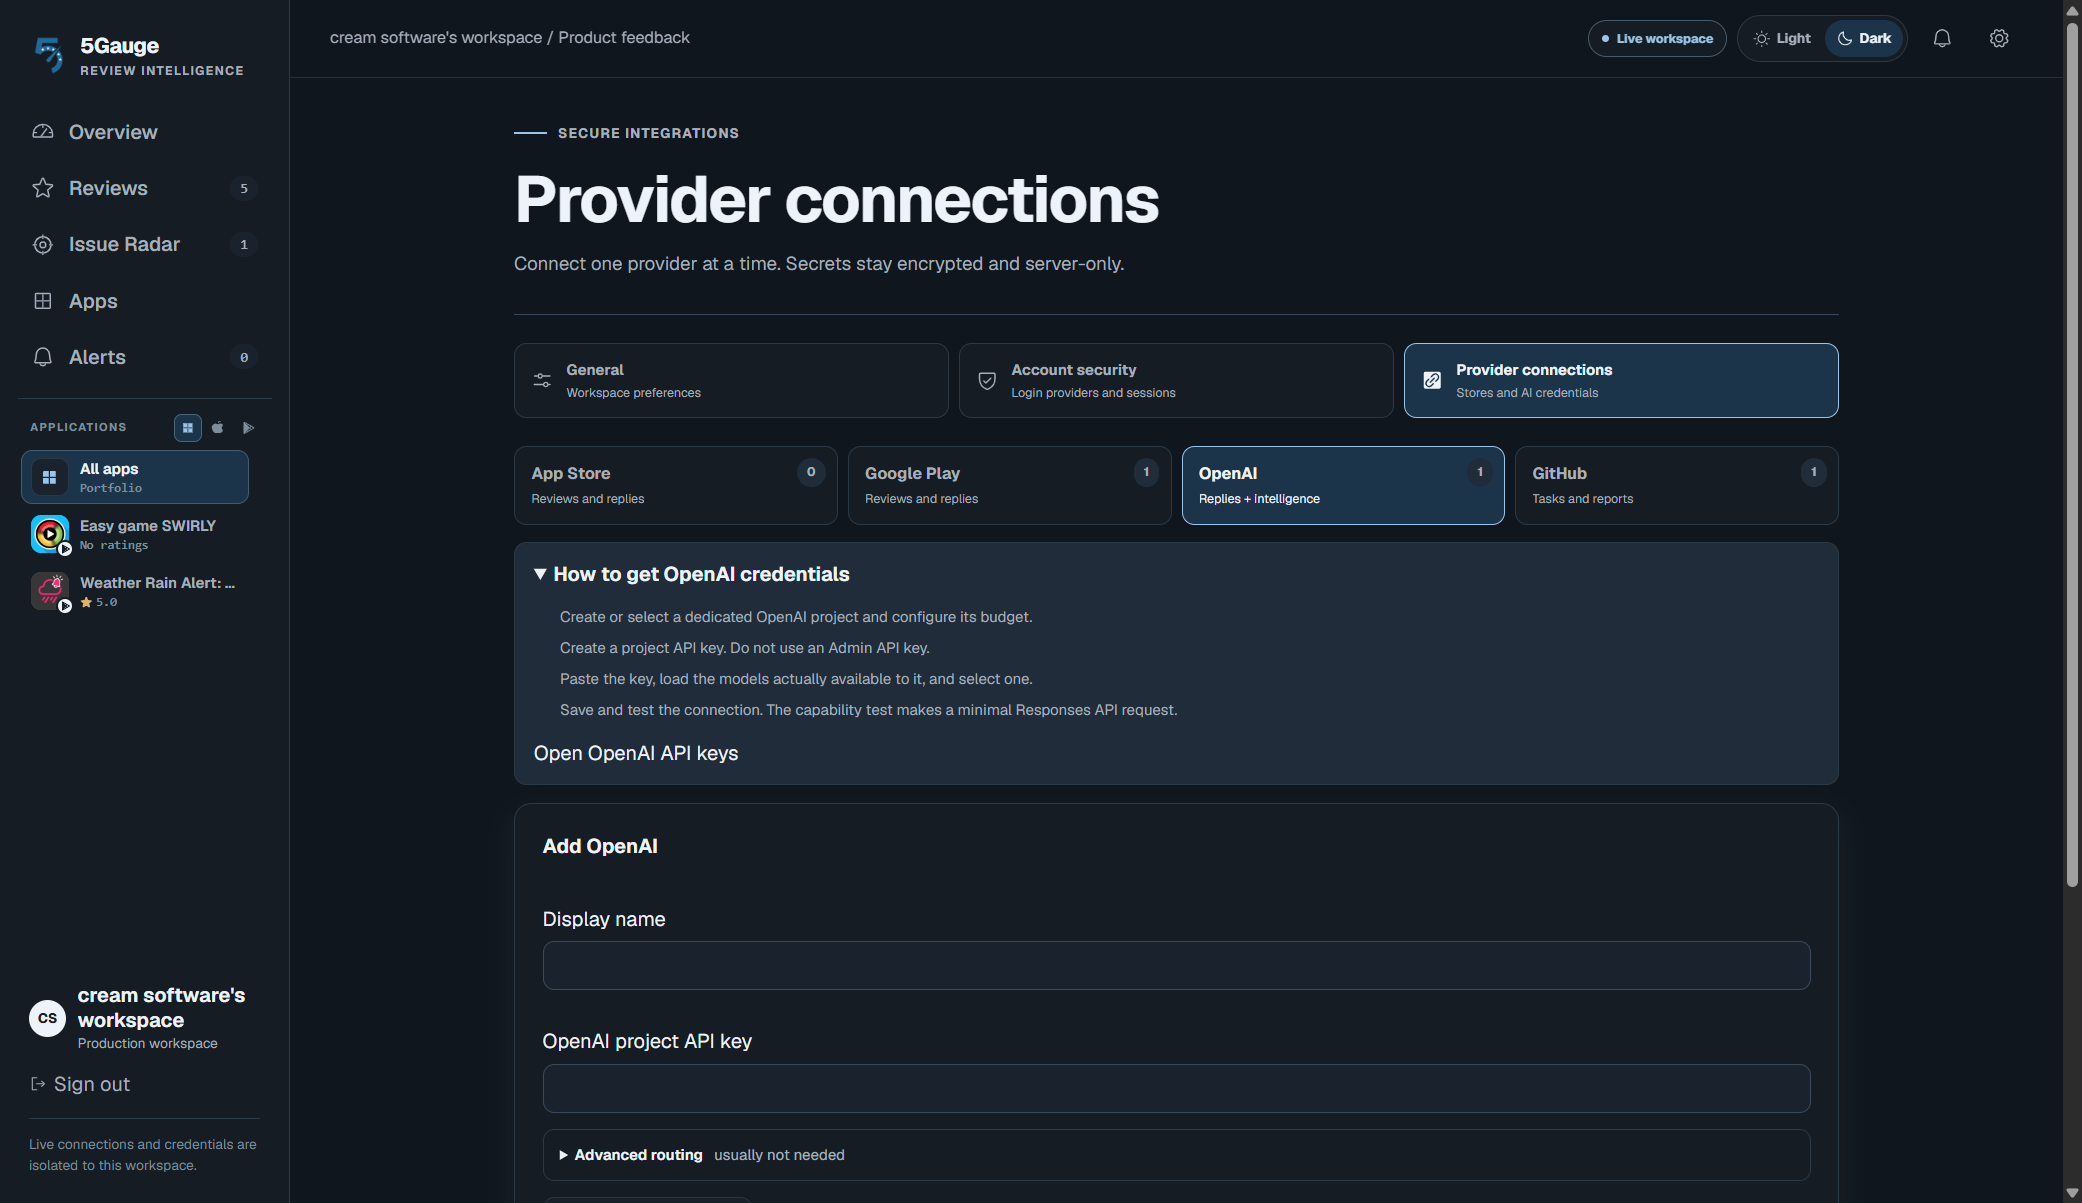Filter applications with the Apple icon

pyautogui.click(x=218, y=428)
